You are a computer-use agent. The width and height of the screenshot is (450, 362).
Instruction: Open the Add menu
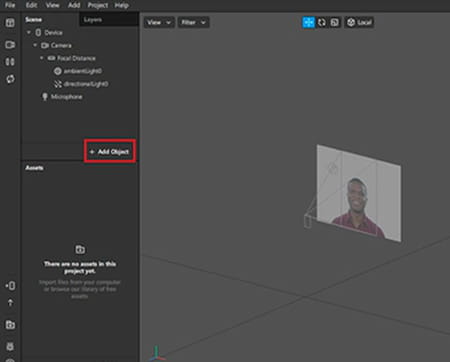(74, 5)
